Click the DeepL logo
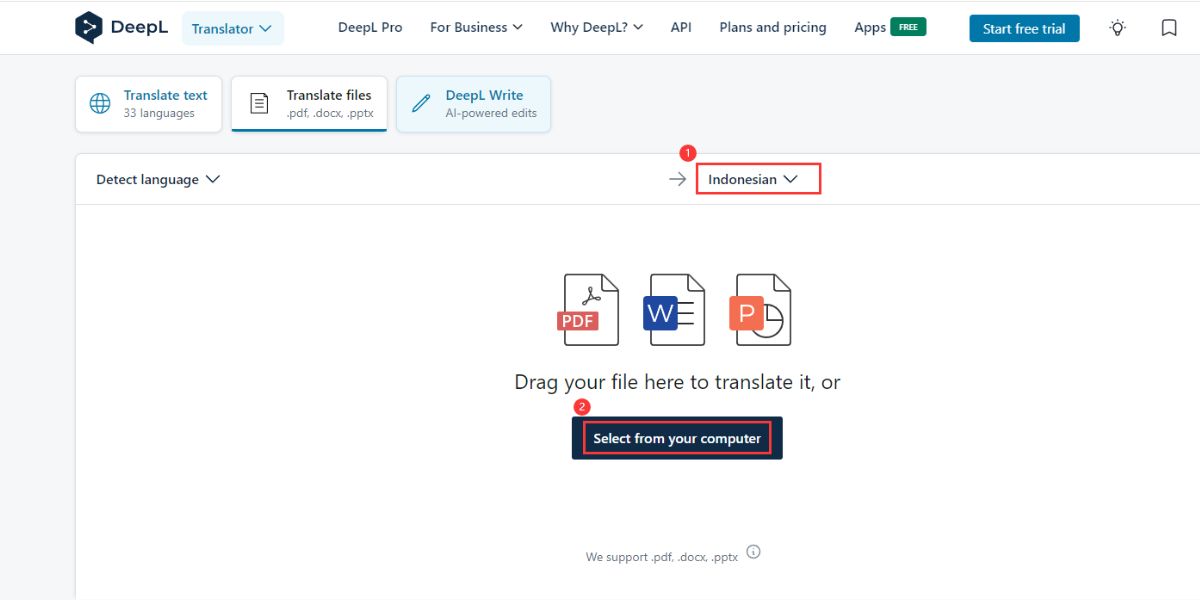This screenshot has height=600, width=1200. pyautogui.click(x=119, y=27)
